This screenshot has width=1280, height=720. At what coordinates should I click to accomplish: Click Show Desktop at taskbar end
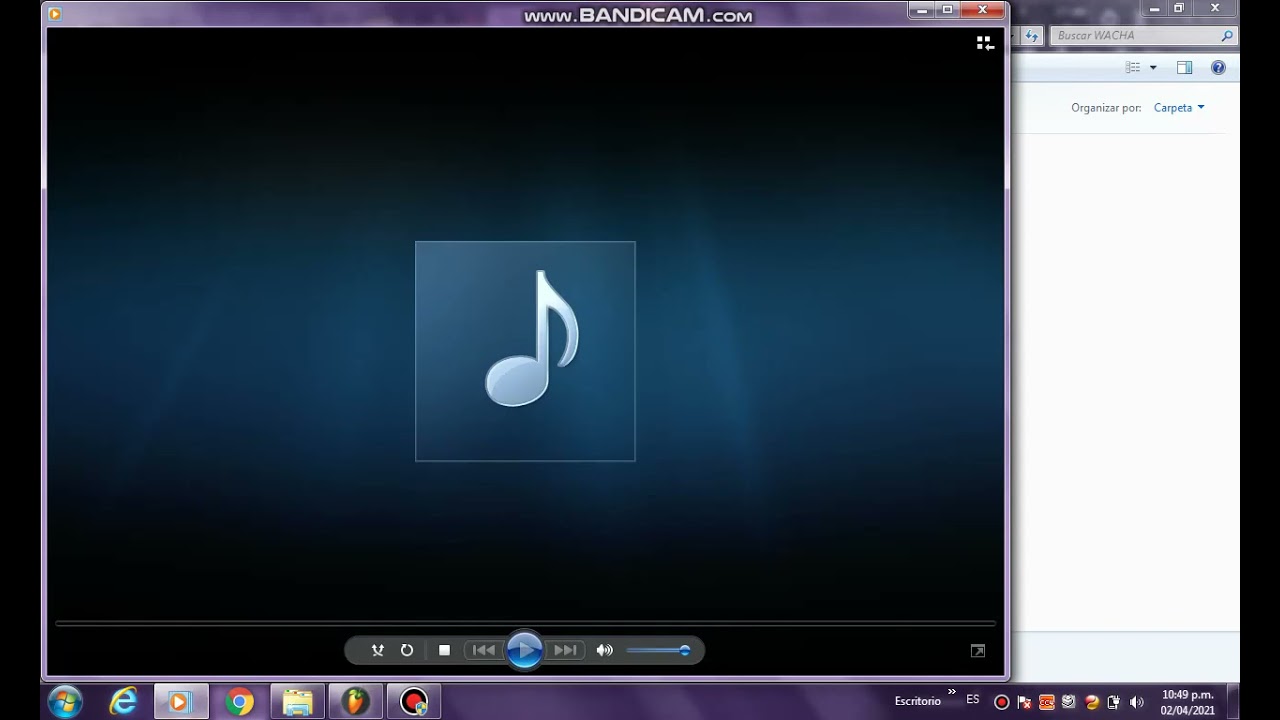[x=1233, y=701]
